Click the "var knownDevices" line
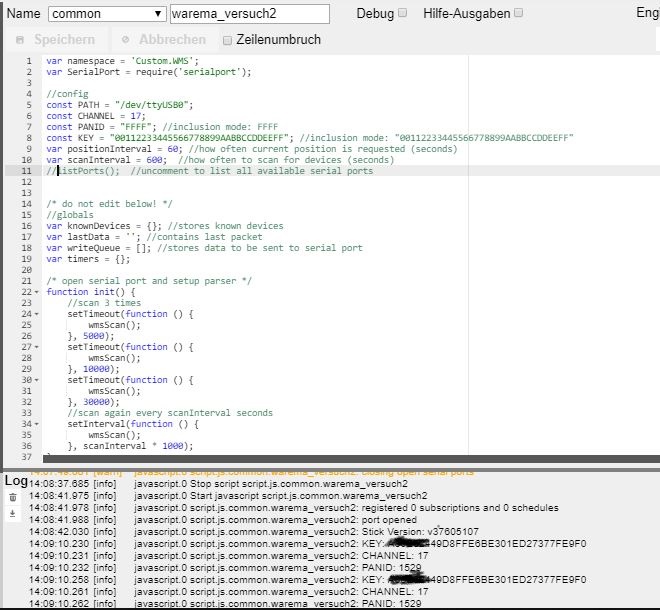The width and height of the screenshot is (660, 610). 165,226
